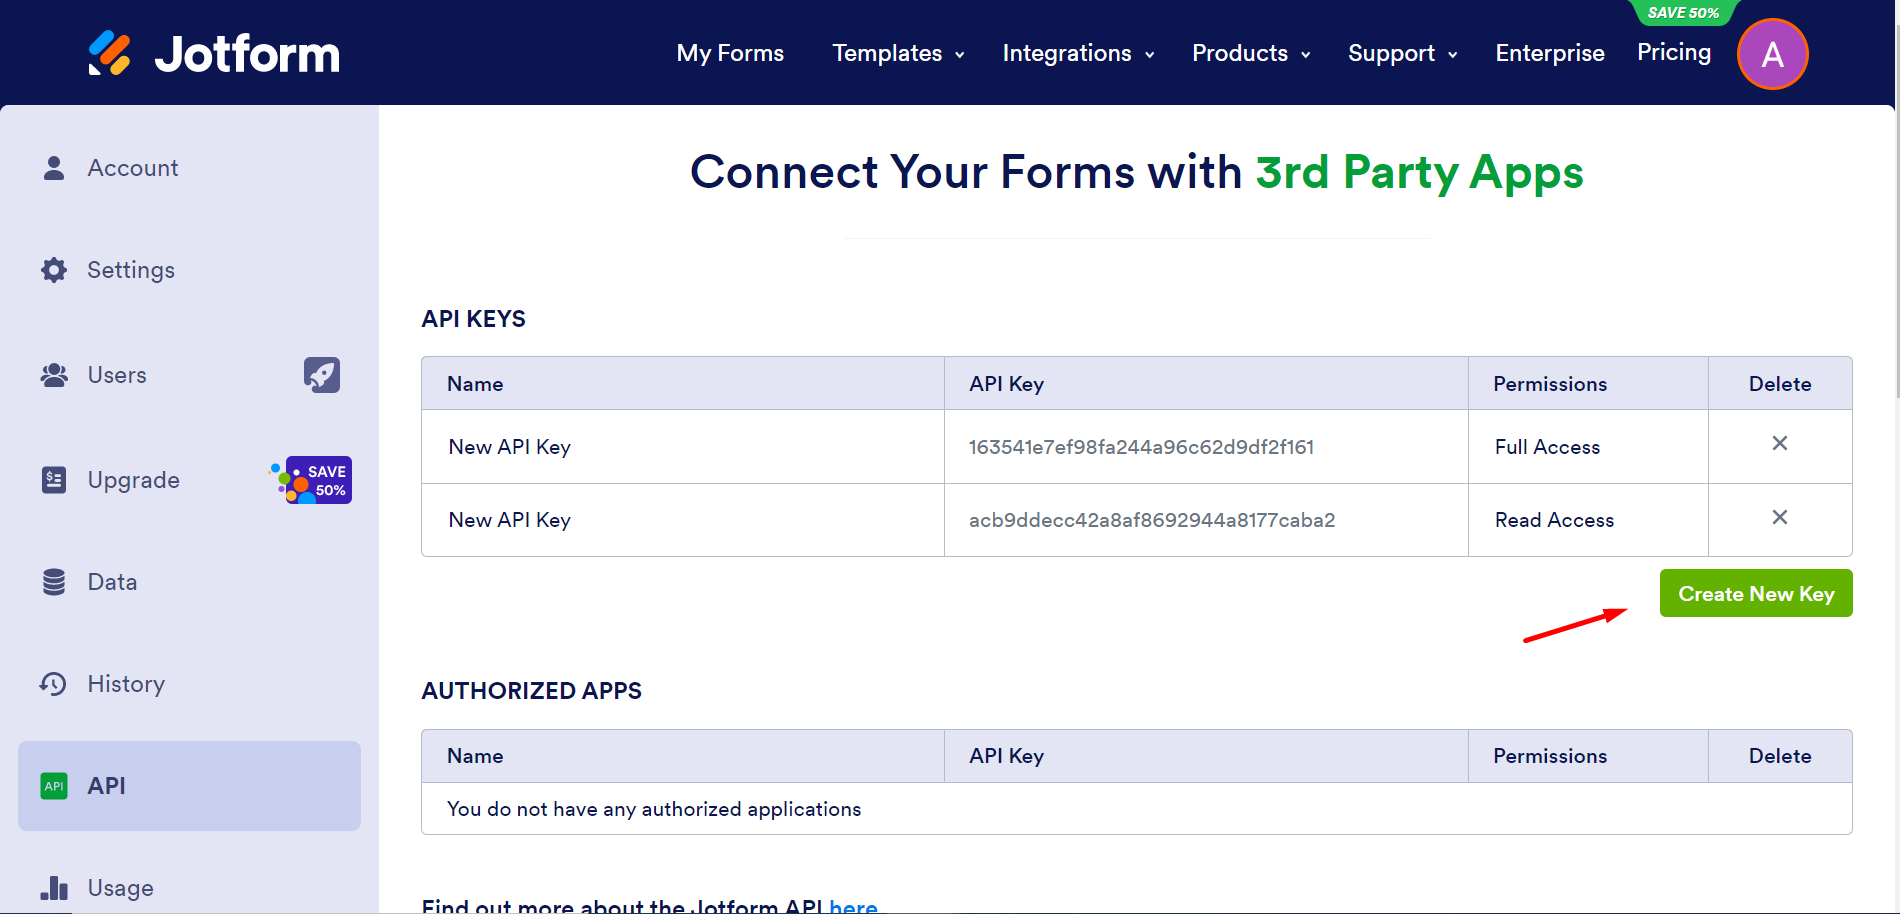1900x914 pixels.
Task: Open the Upgrade sidebar label
Action: tap(134, 480)
